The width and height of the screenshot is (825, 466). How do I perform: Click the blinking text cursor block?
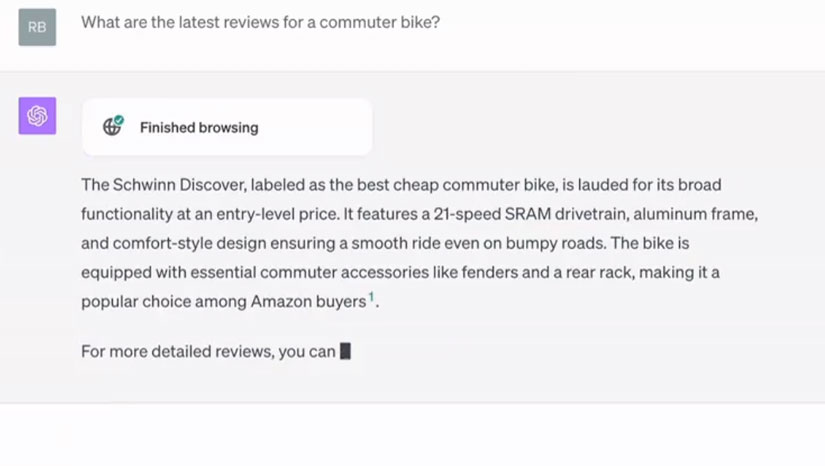click(x=345, y=351)
